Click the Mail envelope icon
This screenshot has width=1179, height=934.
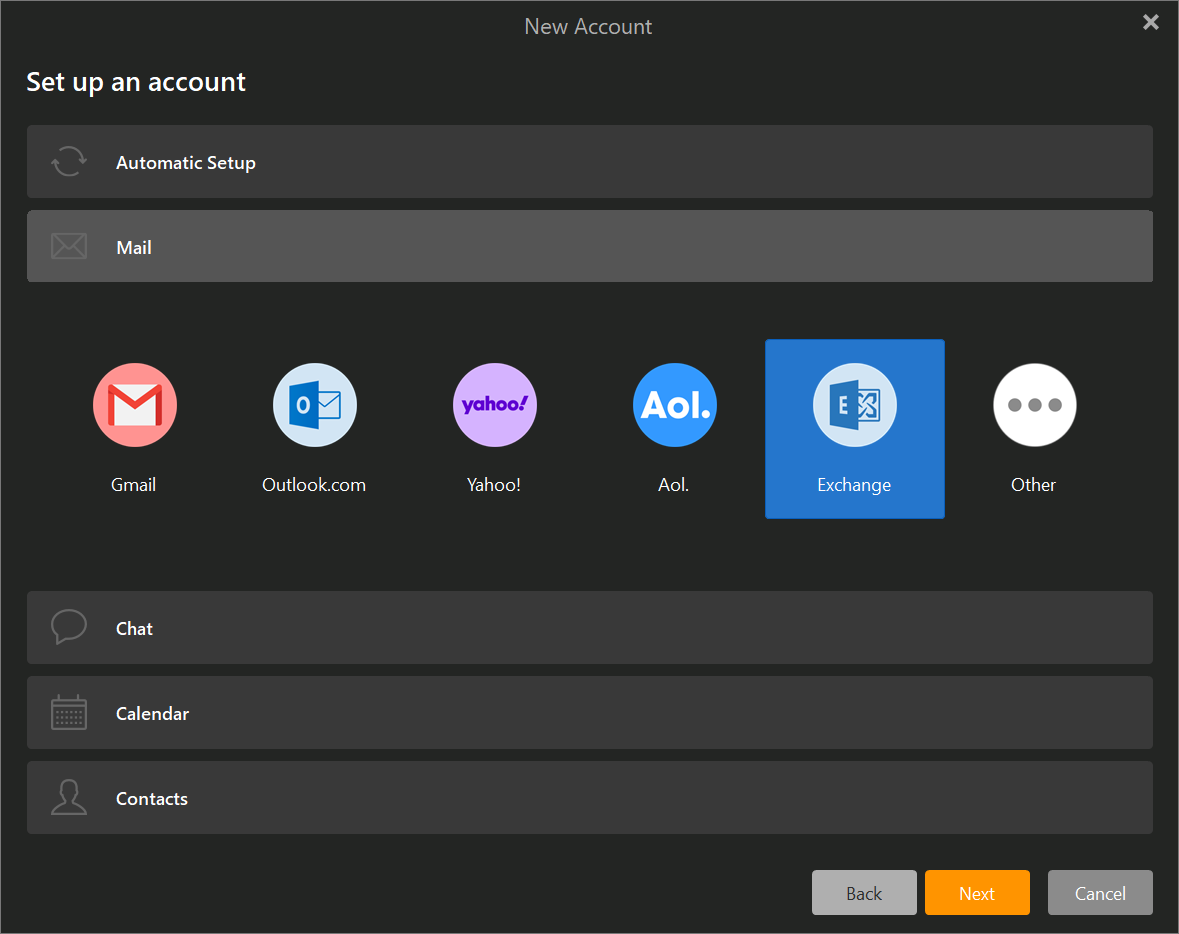(x=69, y=246)
